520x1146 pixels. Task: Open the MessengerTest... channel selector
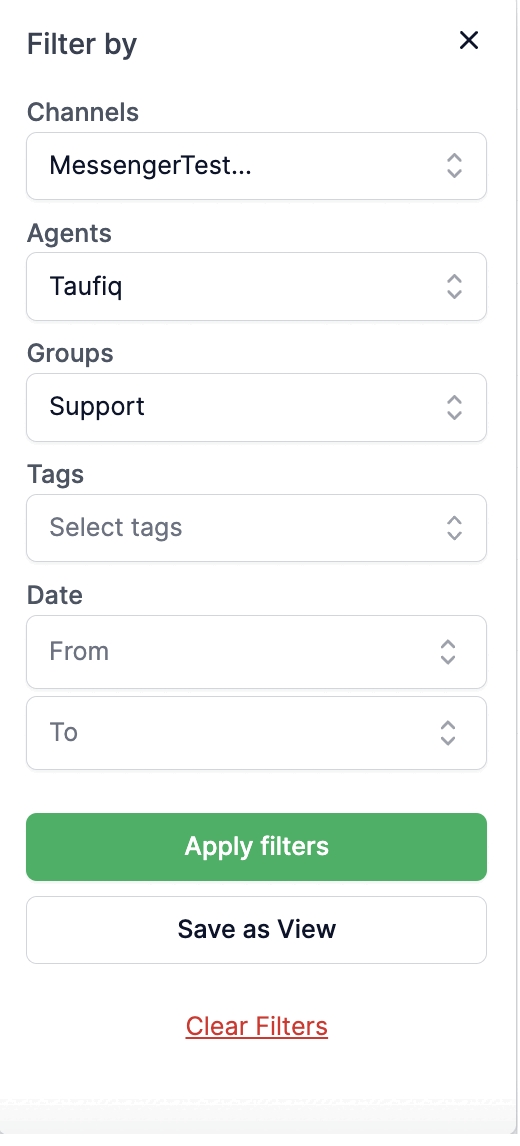tap(257, 166)
